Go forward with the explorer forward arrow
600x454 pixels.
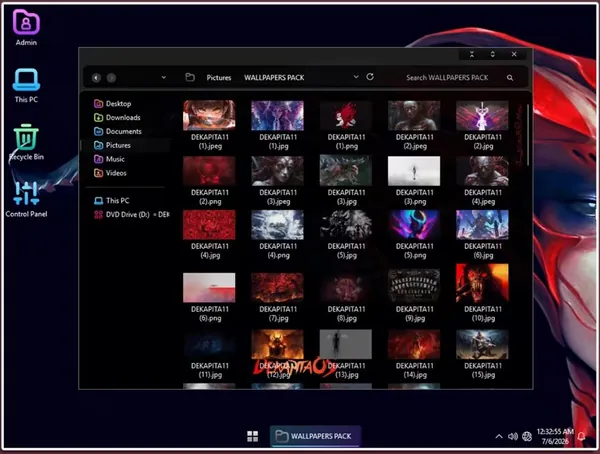tap(111, 78)
